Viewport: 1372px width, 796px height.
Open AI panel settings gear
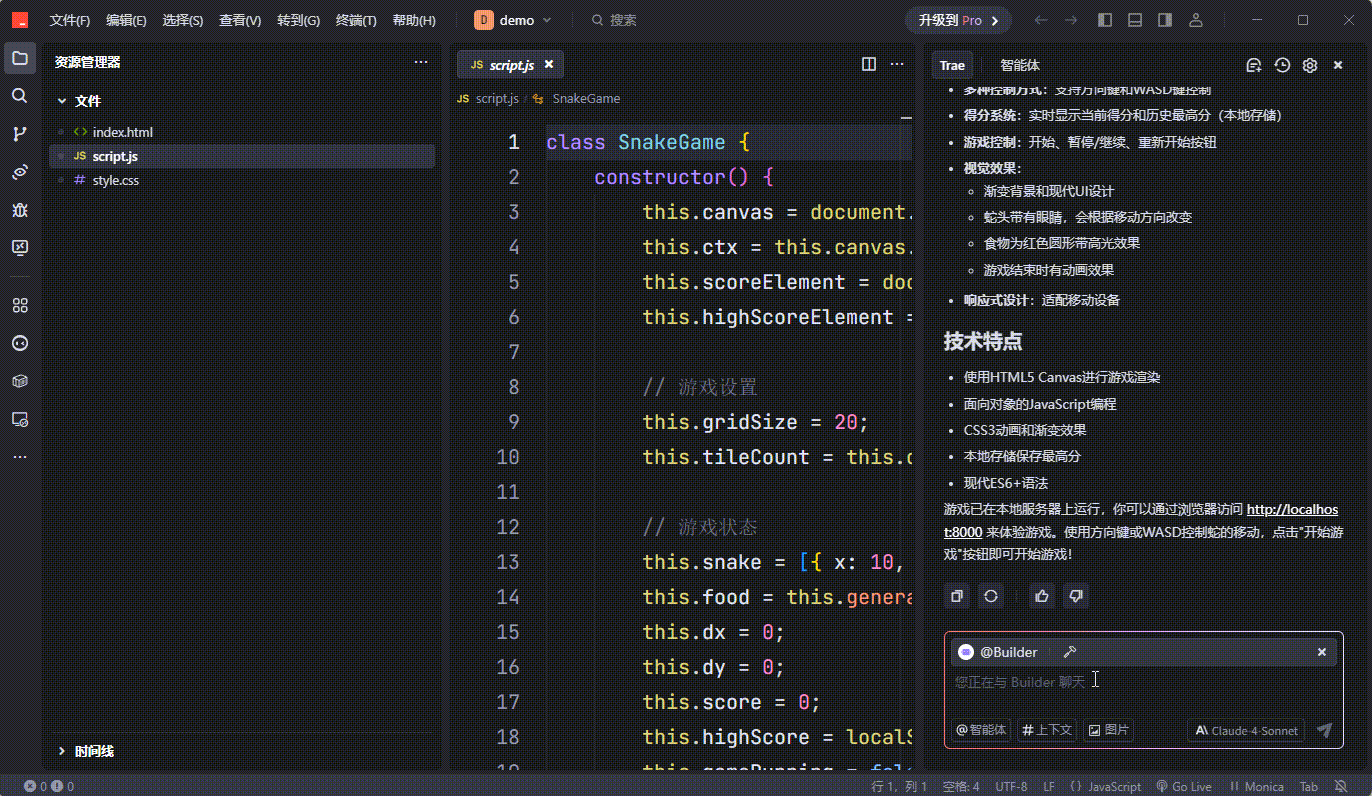click(1310, 65)
